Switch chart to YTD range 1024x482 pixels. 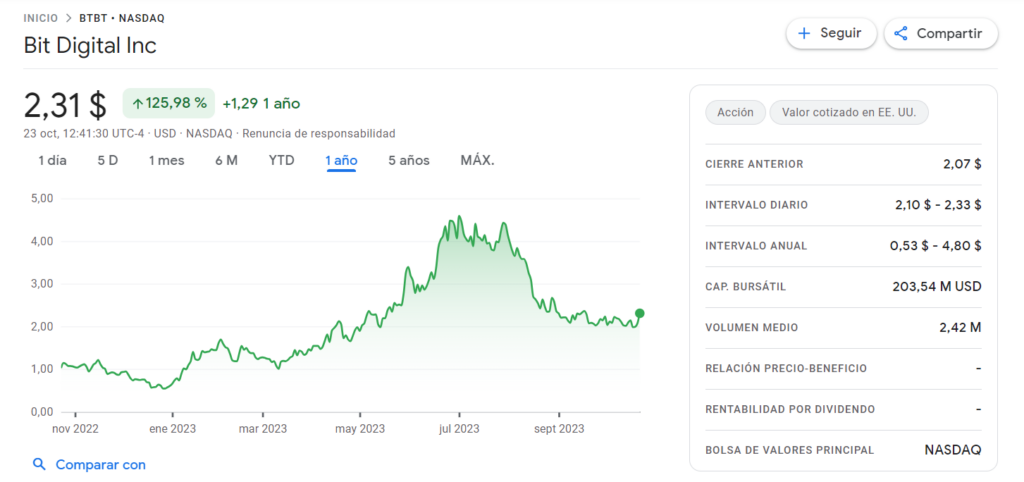(x=281, y=160)
